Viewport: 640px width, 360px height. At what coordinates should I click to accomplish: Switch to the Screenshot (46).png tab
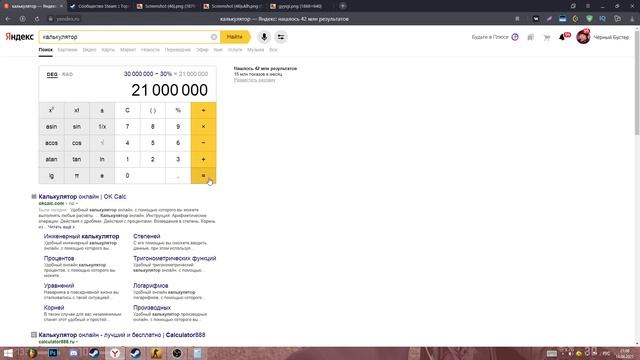click(167, 6)
